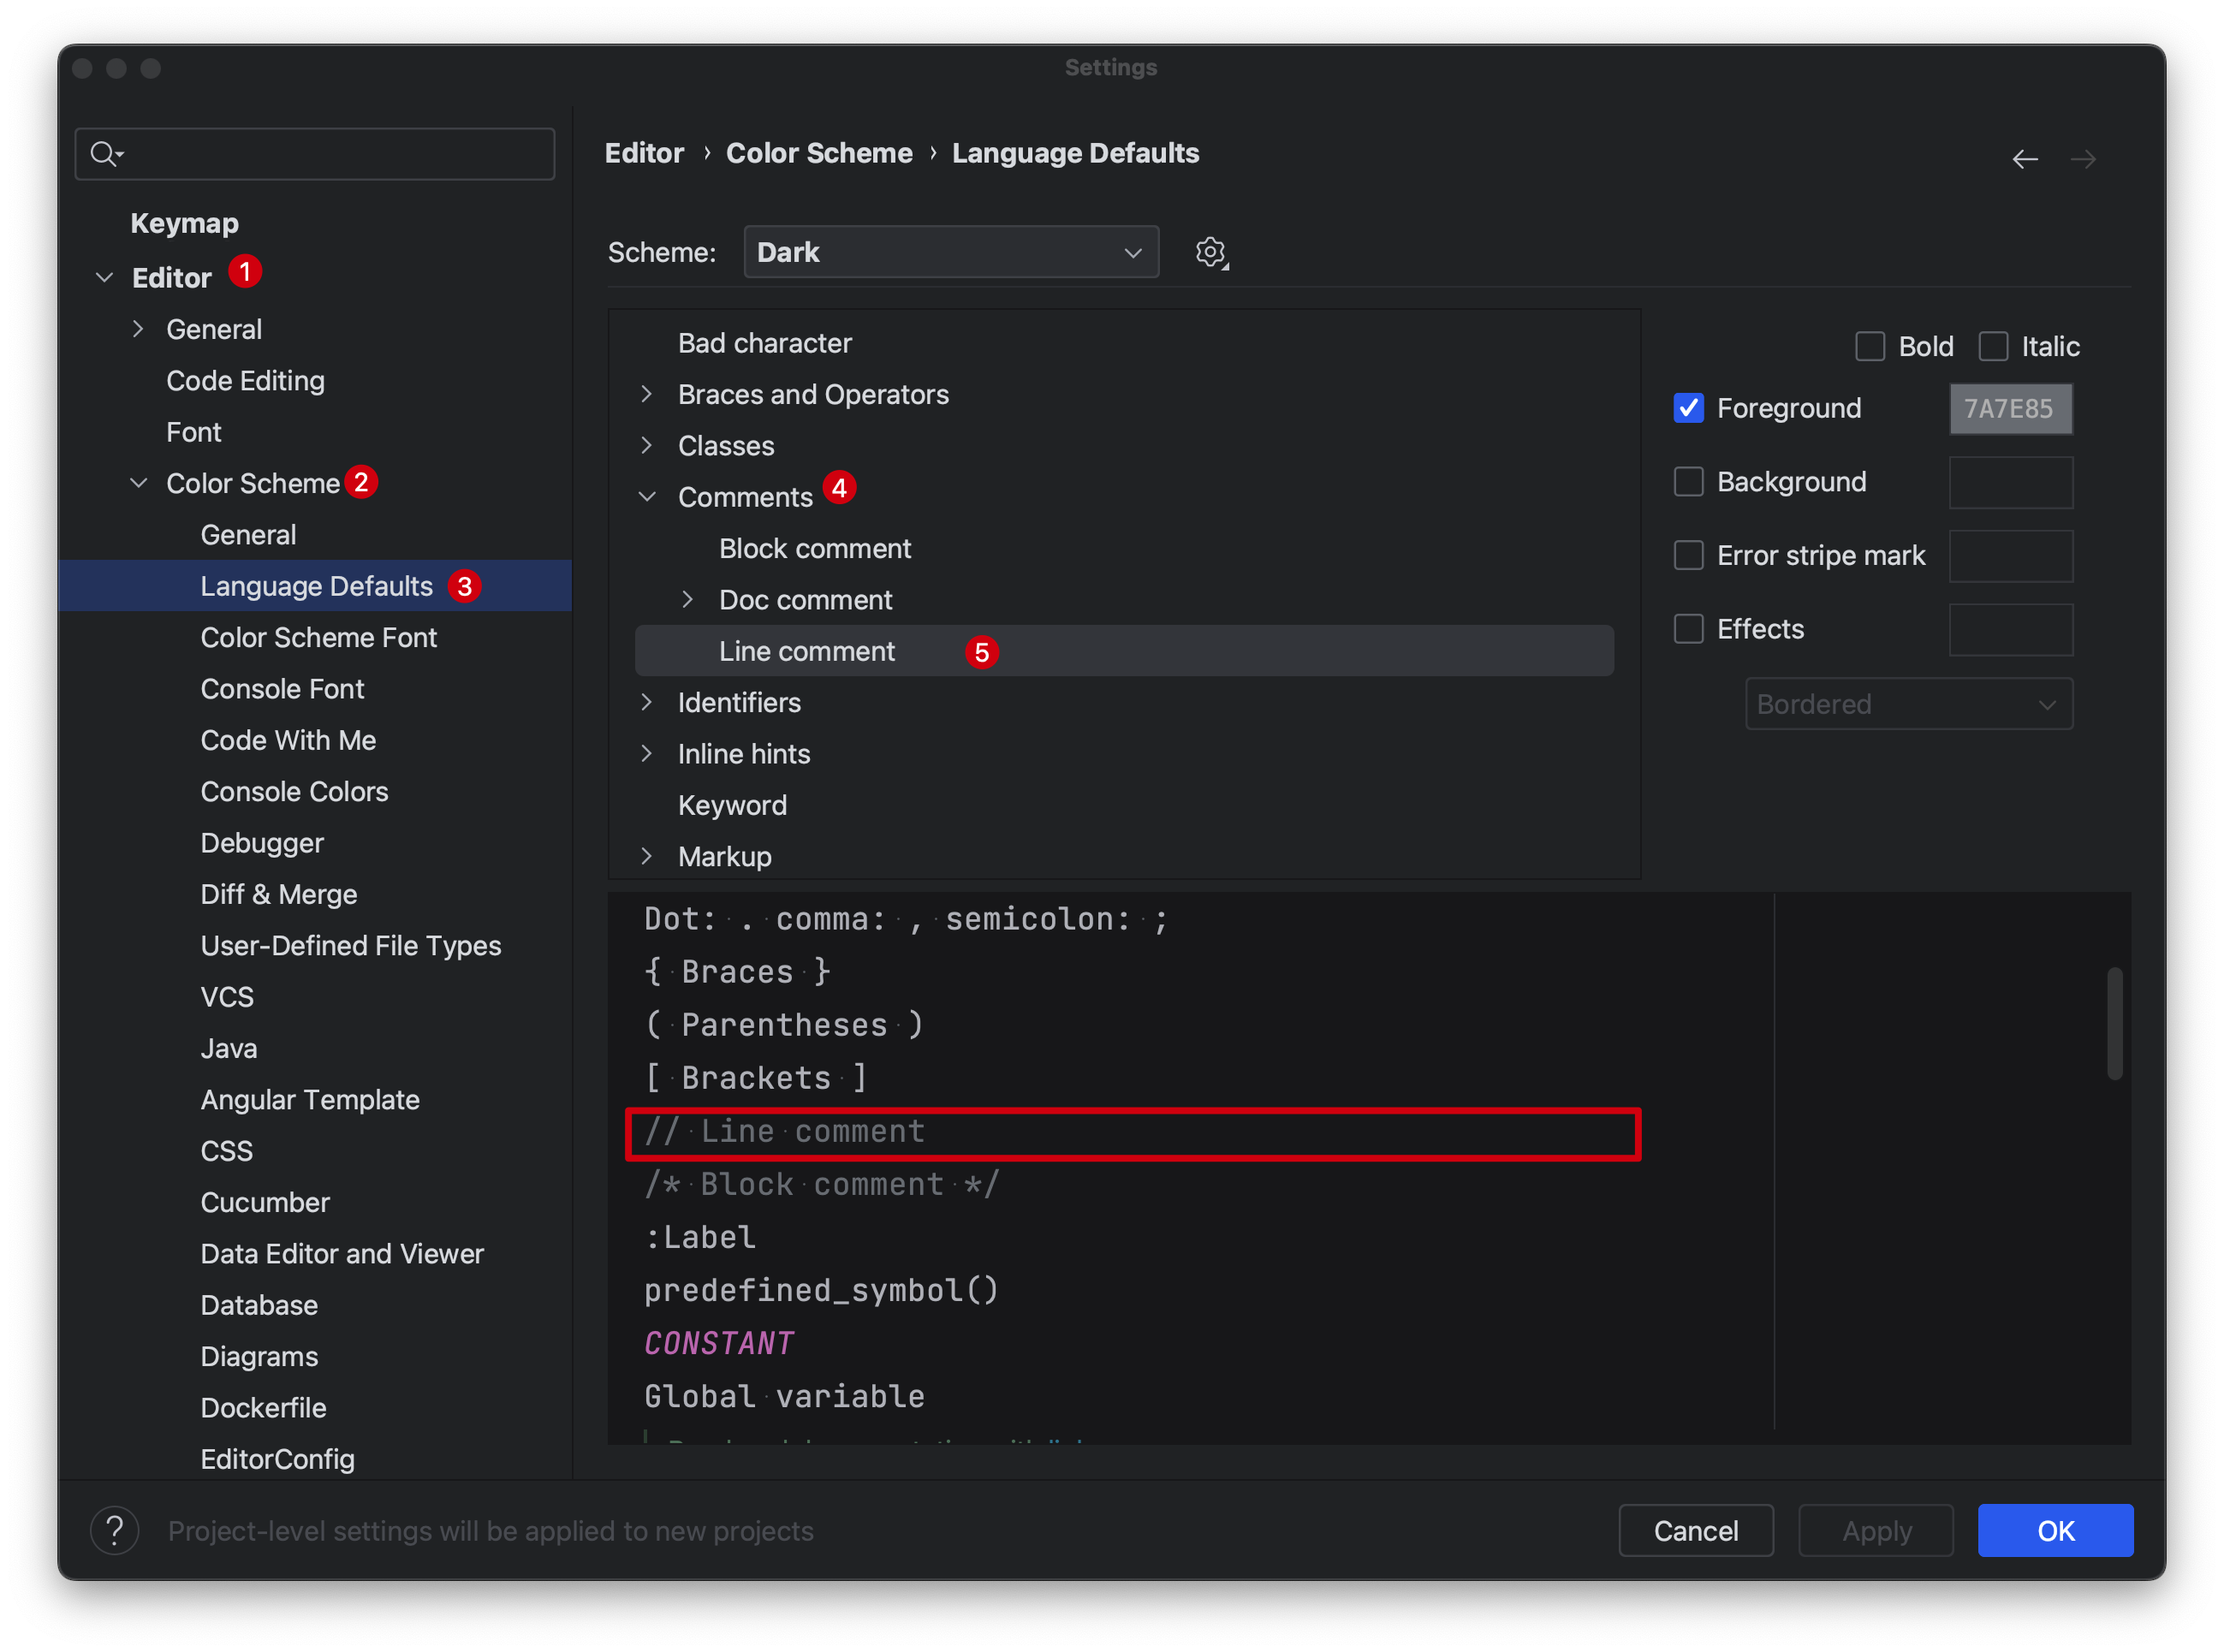2224x1652 pixels.
Task: Collapse the Comments chevron
Action: 647,497
